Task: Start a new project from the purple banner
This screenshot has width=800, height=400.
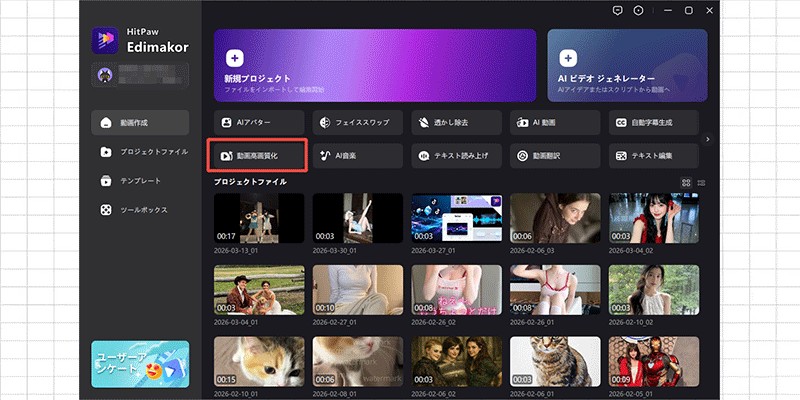Action: [375, 65]
